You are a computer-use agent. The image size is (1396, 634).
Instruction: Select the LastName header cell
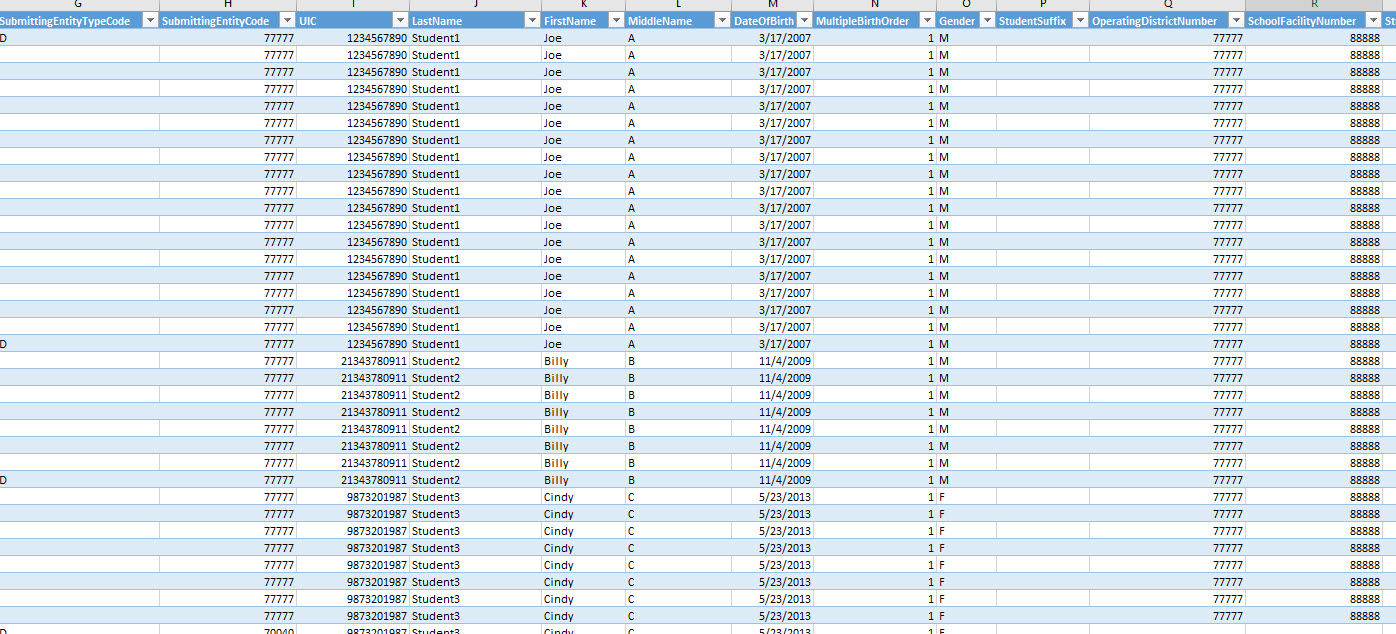[475, 21]
